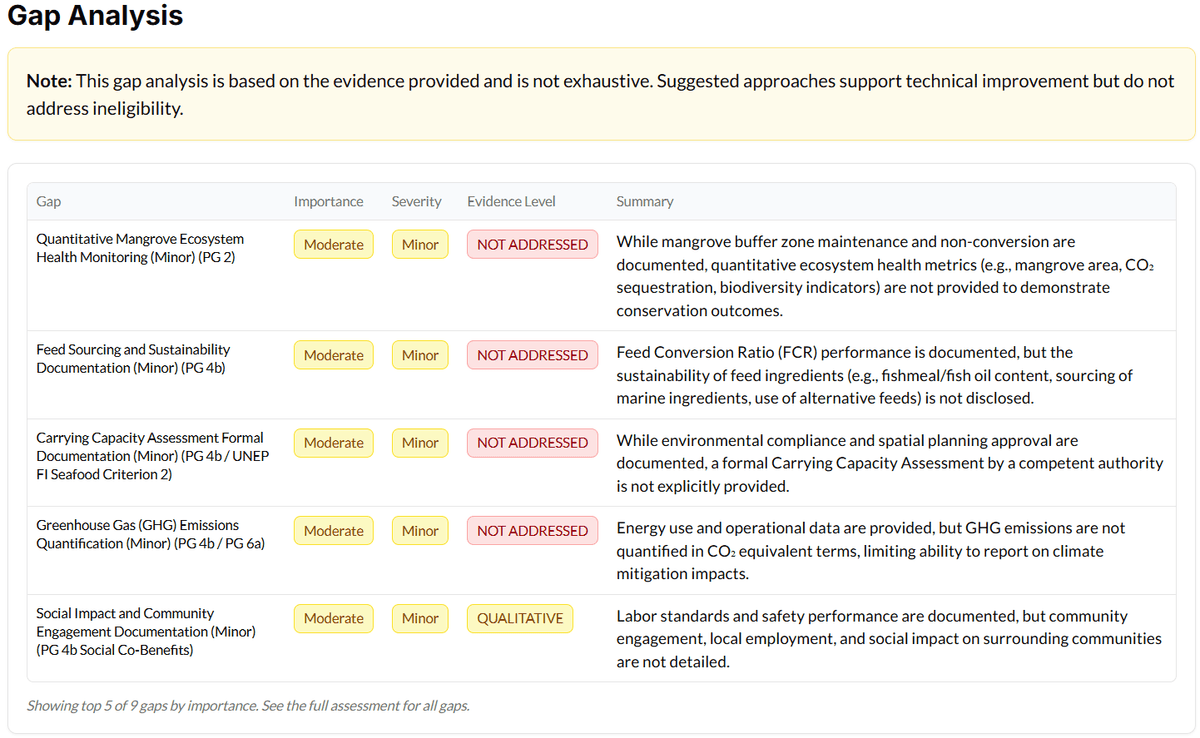Click the Greenhouse Gas Emissions Quantification gap name
This screenshot has height=738, width=1200.
click(x=150, y=535)
